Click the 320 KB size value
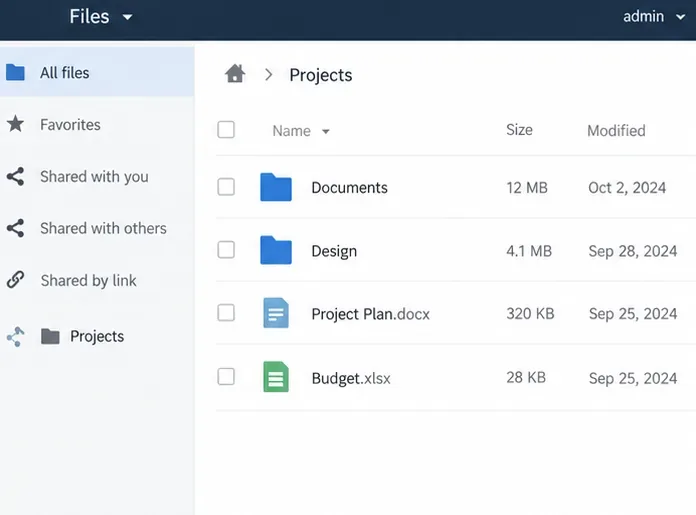 click(x=530, y=313)
